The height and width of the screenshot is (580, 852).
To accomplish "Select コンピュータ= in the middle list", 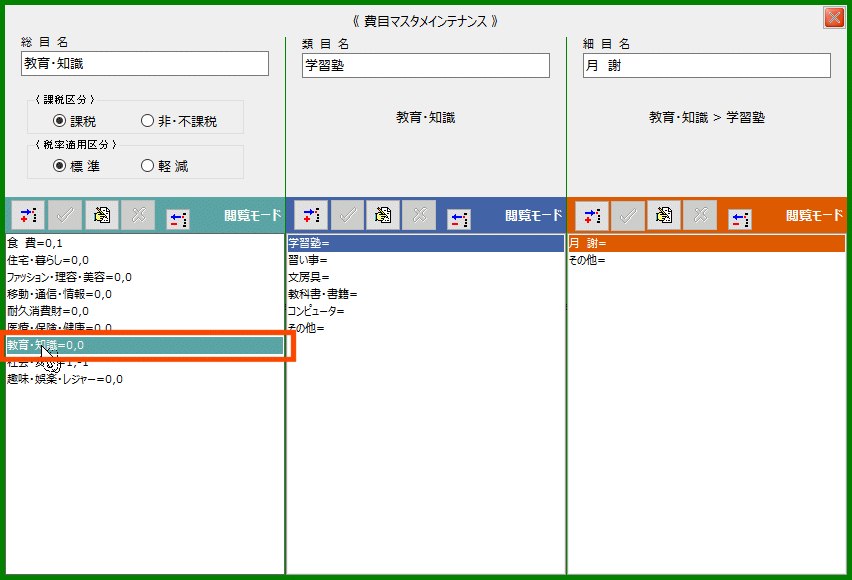I will click(x=426, y=311).
